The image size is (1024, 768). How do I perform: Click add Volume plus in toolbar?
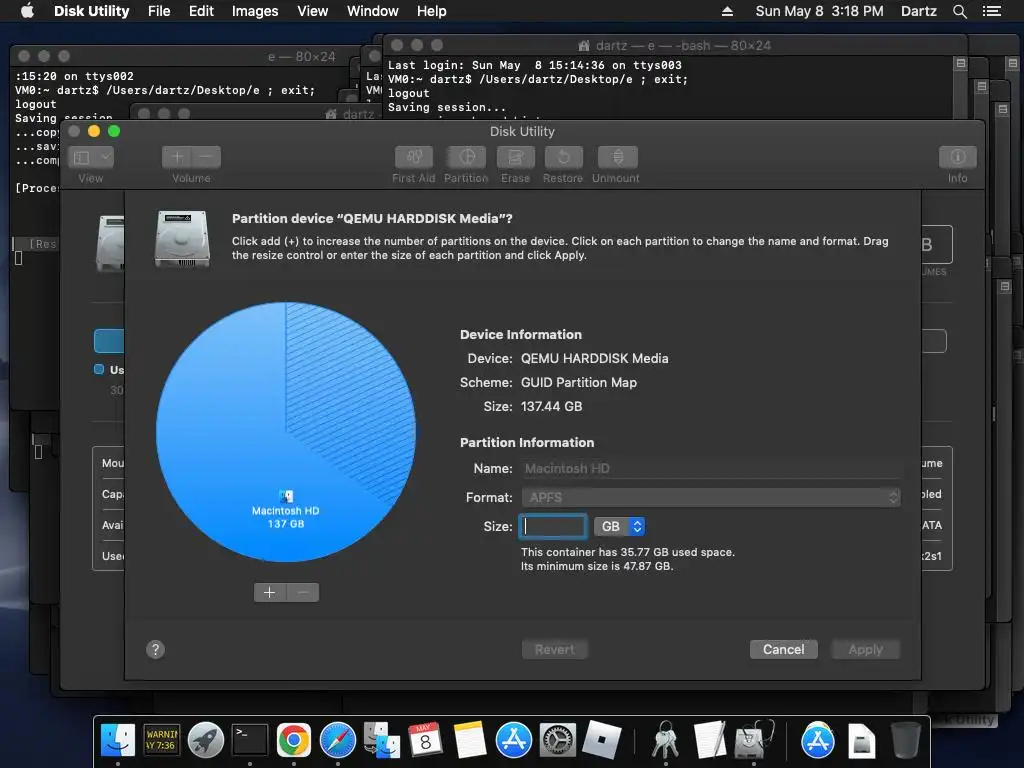tap(176, 157)
